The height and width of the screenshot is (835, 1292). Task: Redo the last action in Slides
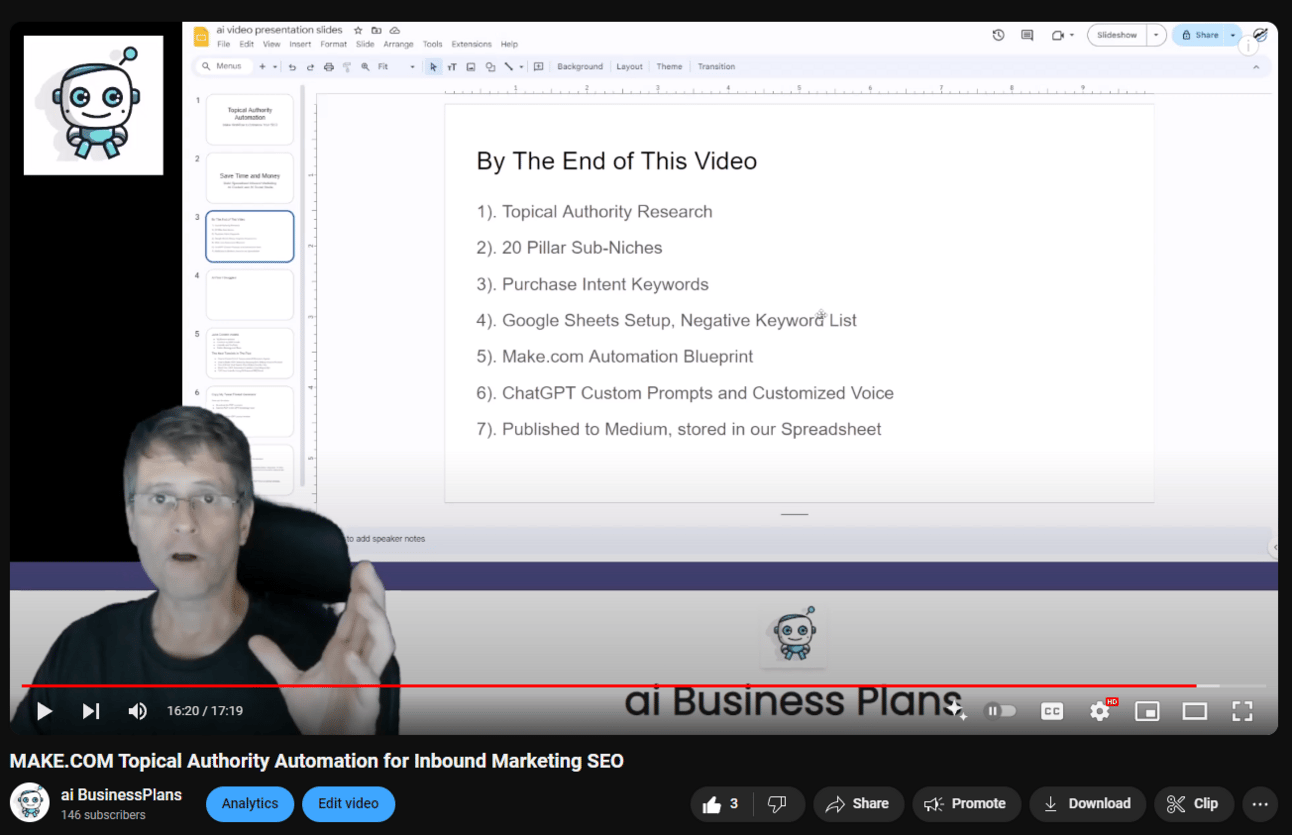[310, 67]
